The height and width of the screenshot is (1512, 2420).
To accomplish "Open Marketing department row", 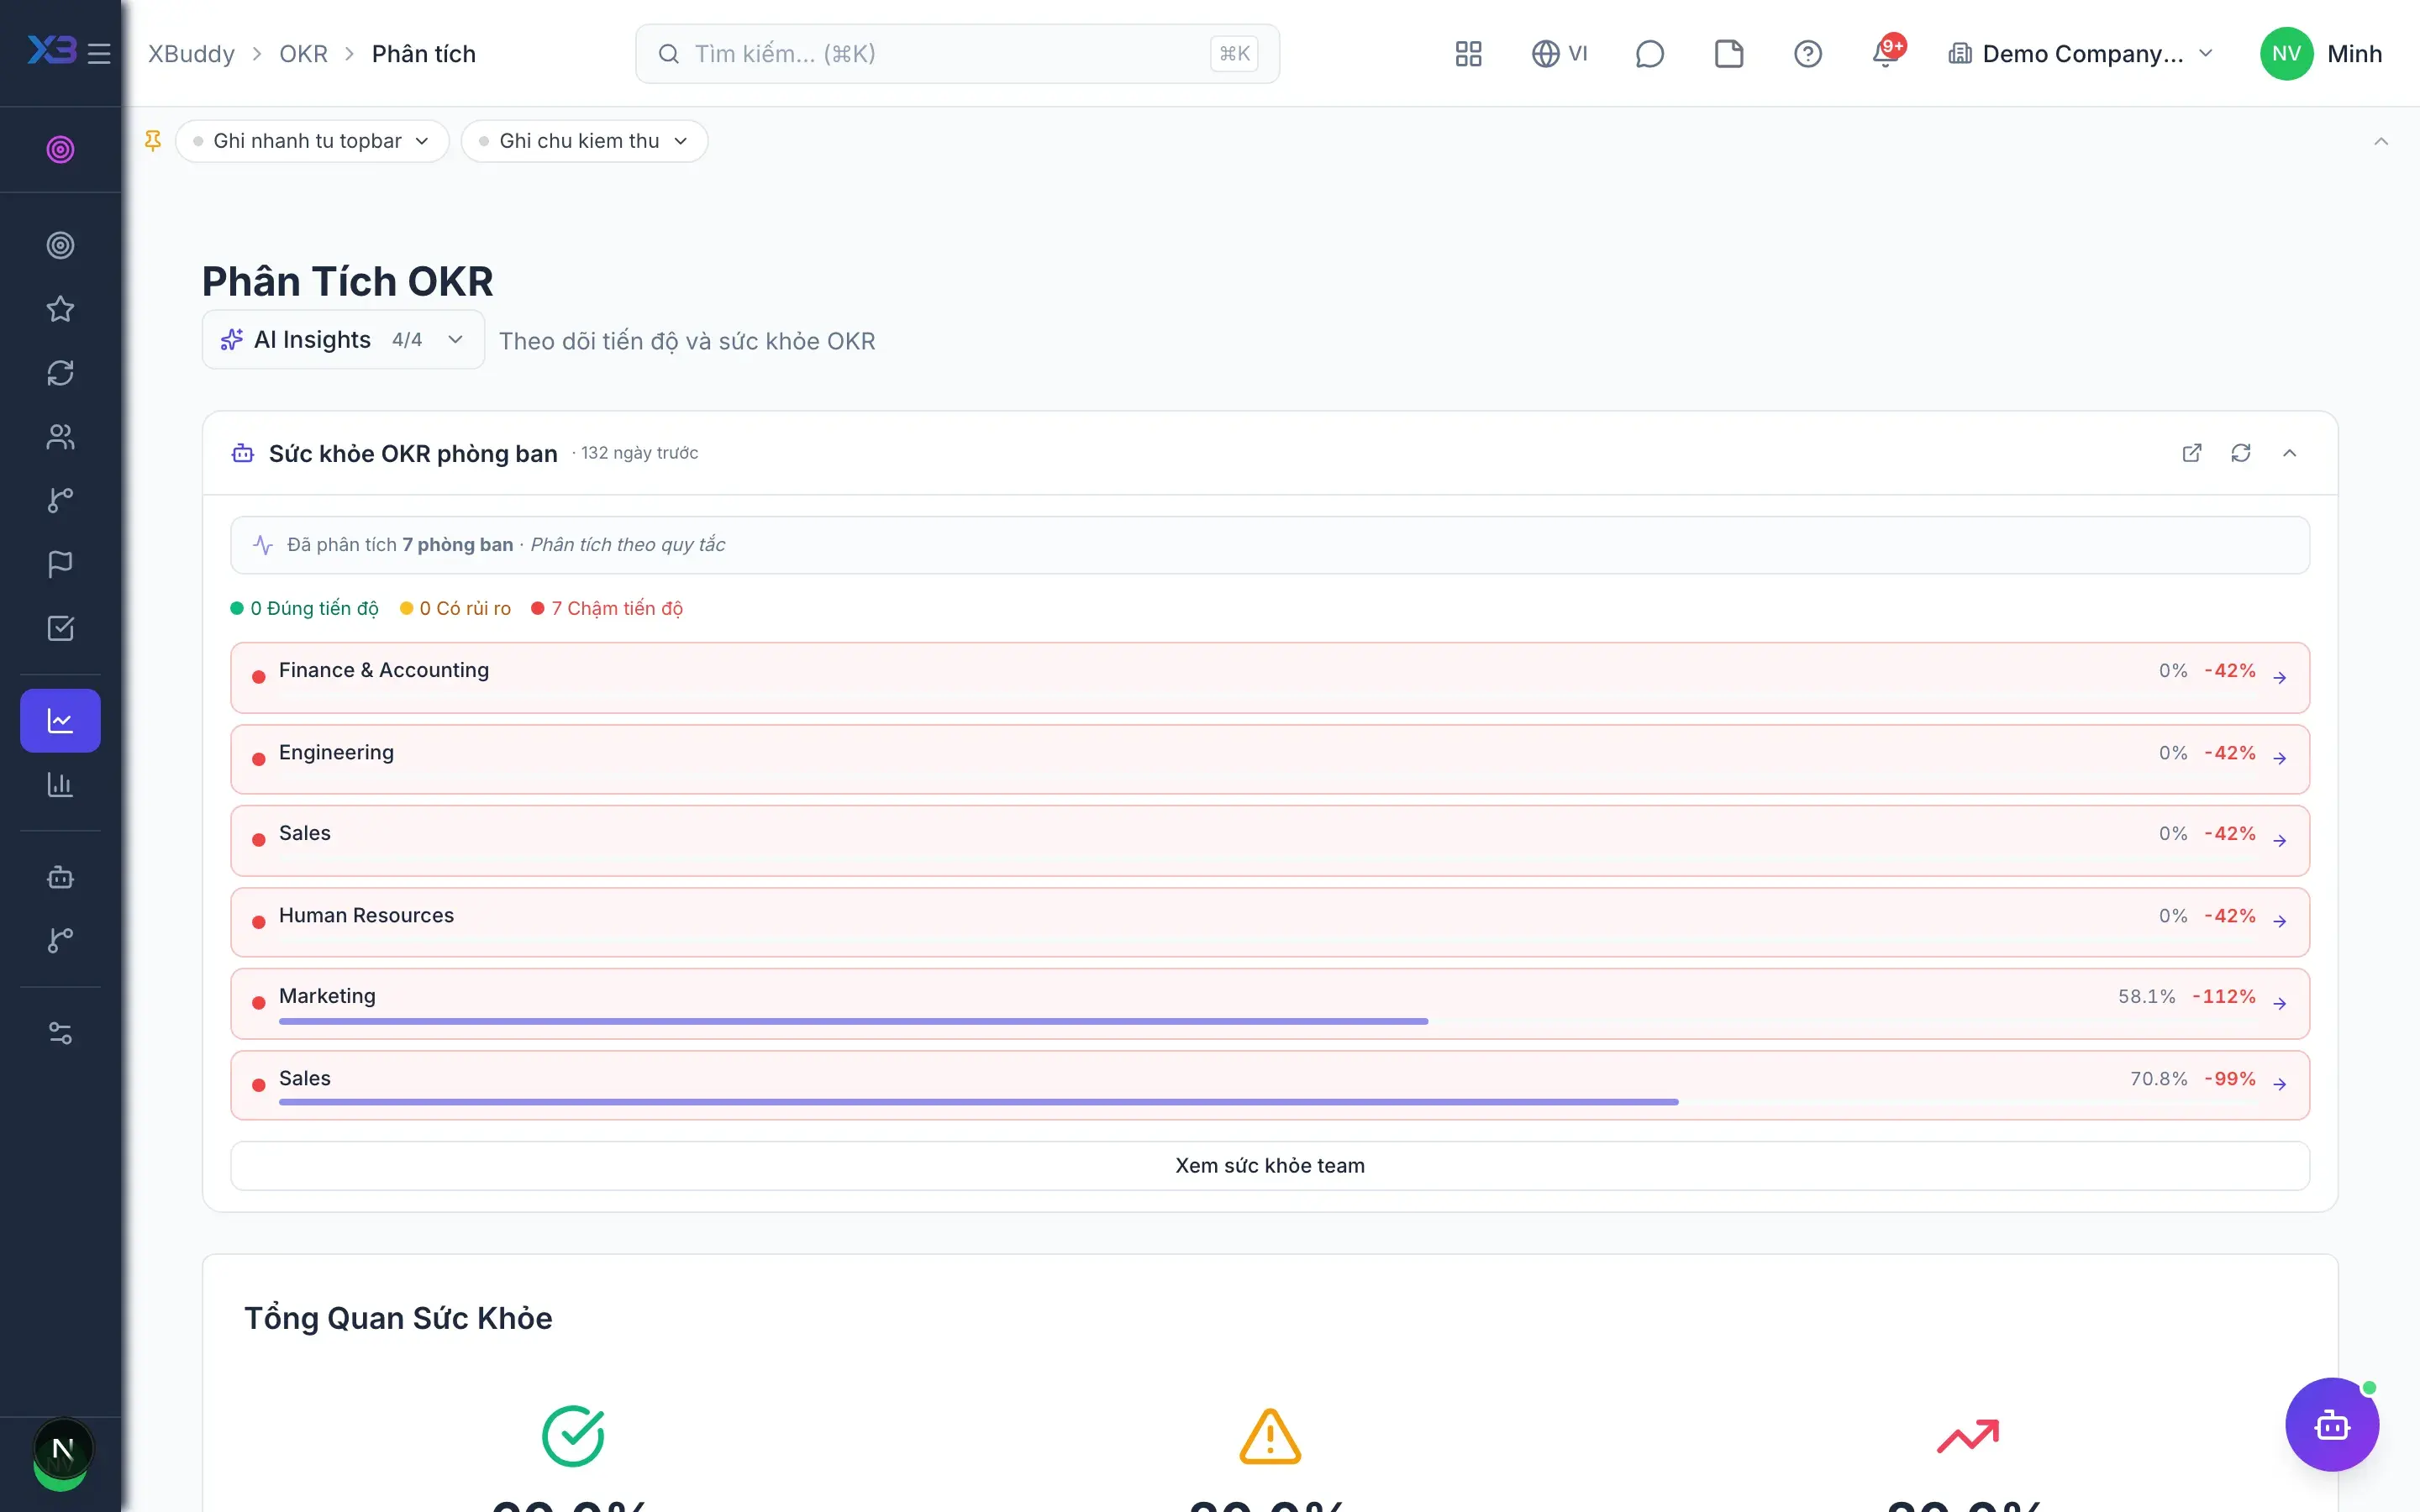I will coord(1269,1003).
